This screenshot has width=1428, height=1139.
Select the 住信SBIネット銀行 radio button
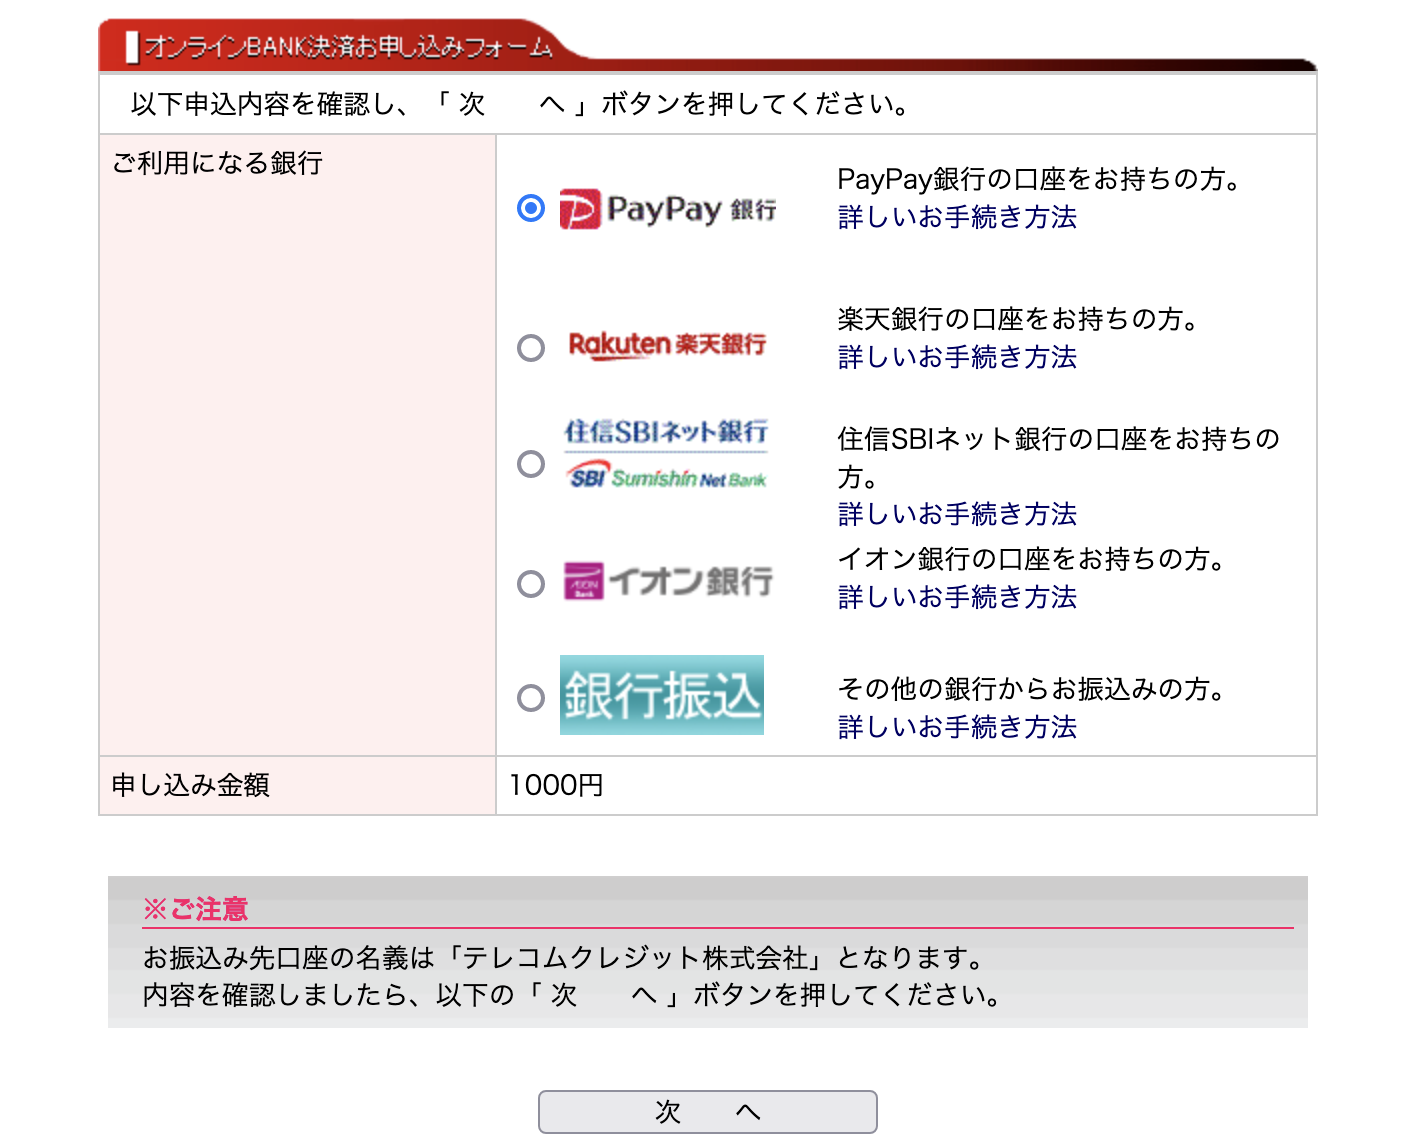531,464
